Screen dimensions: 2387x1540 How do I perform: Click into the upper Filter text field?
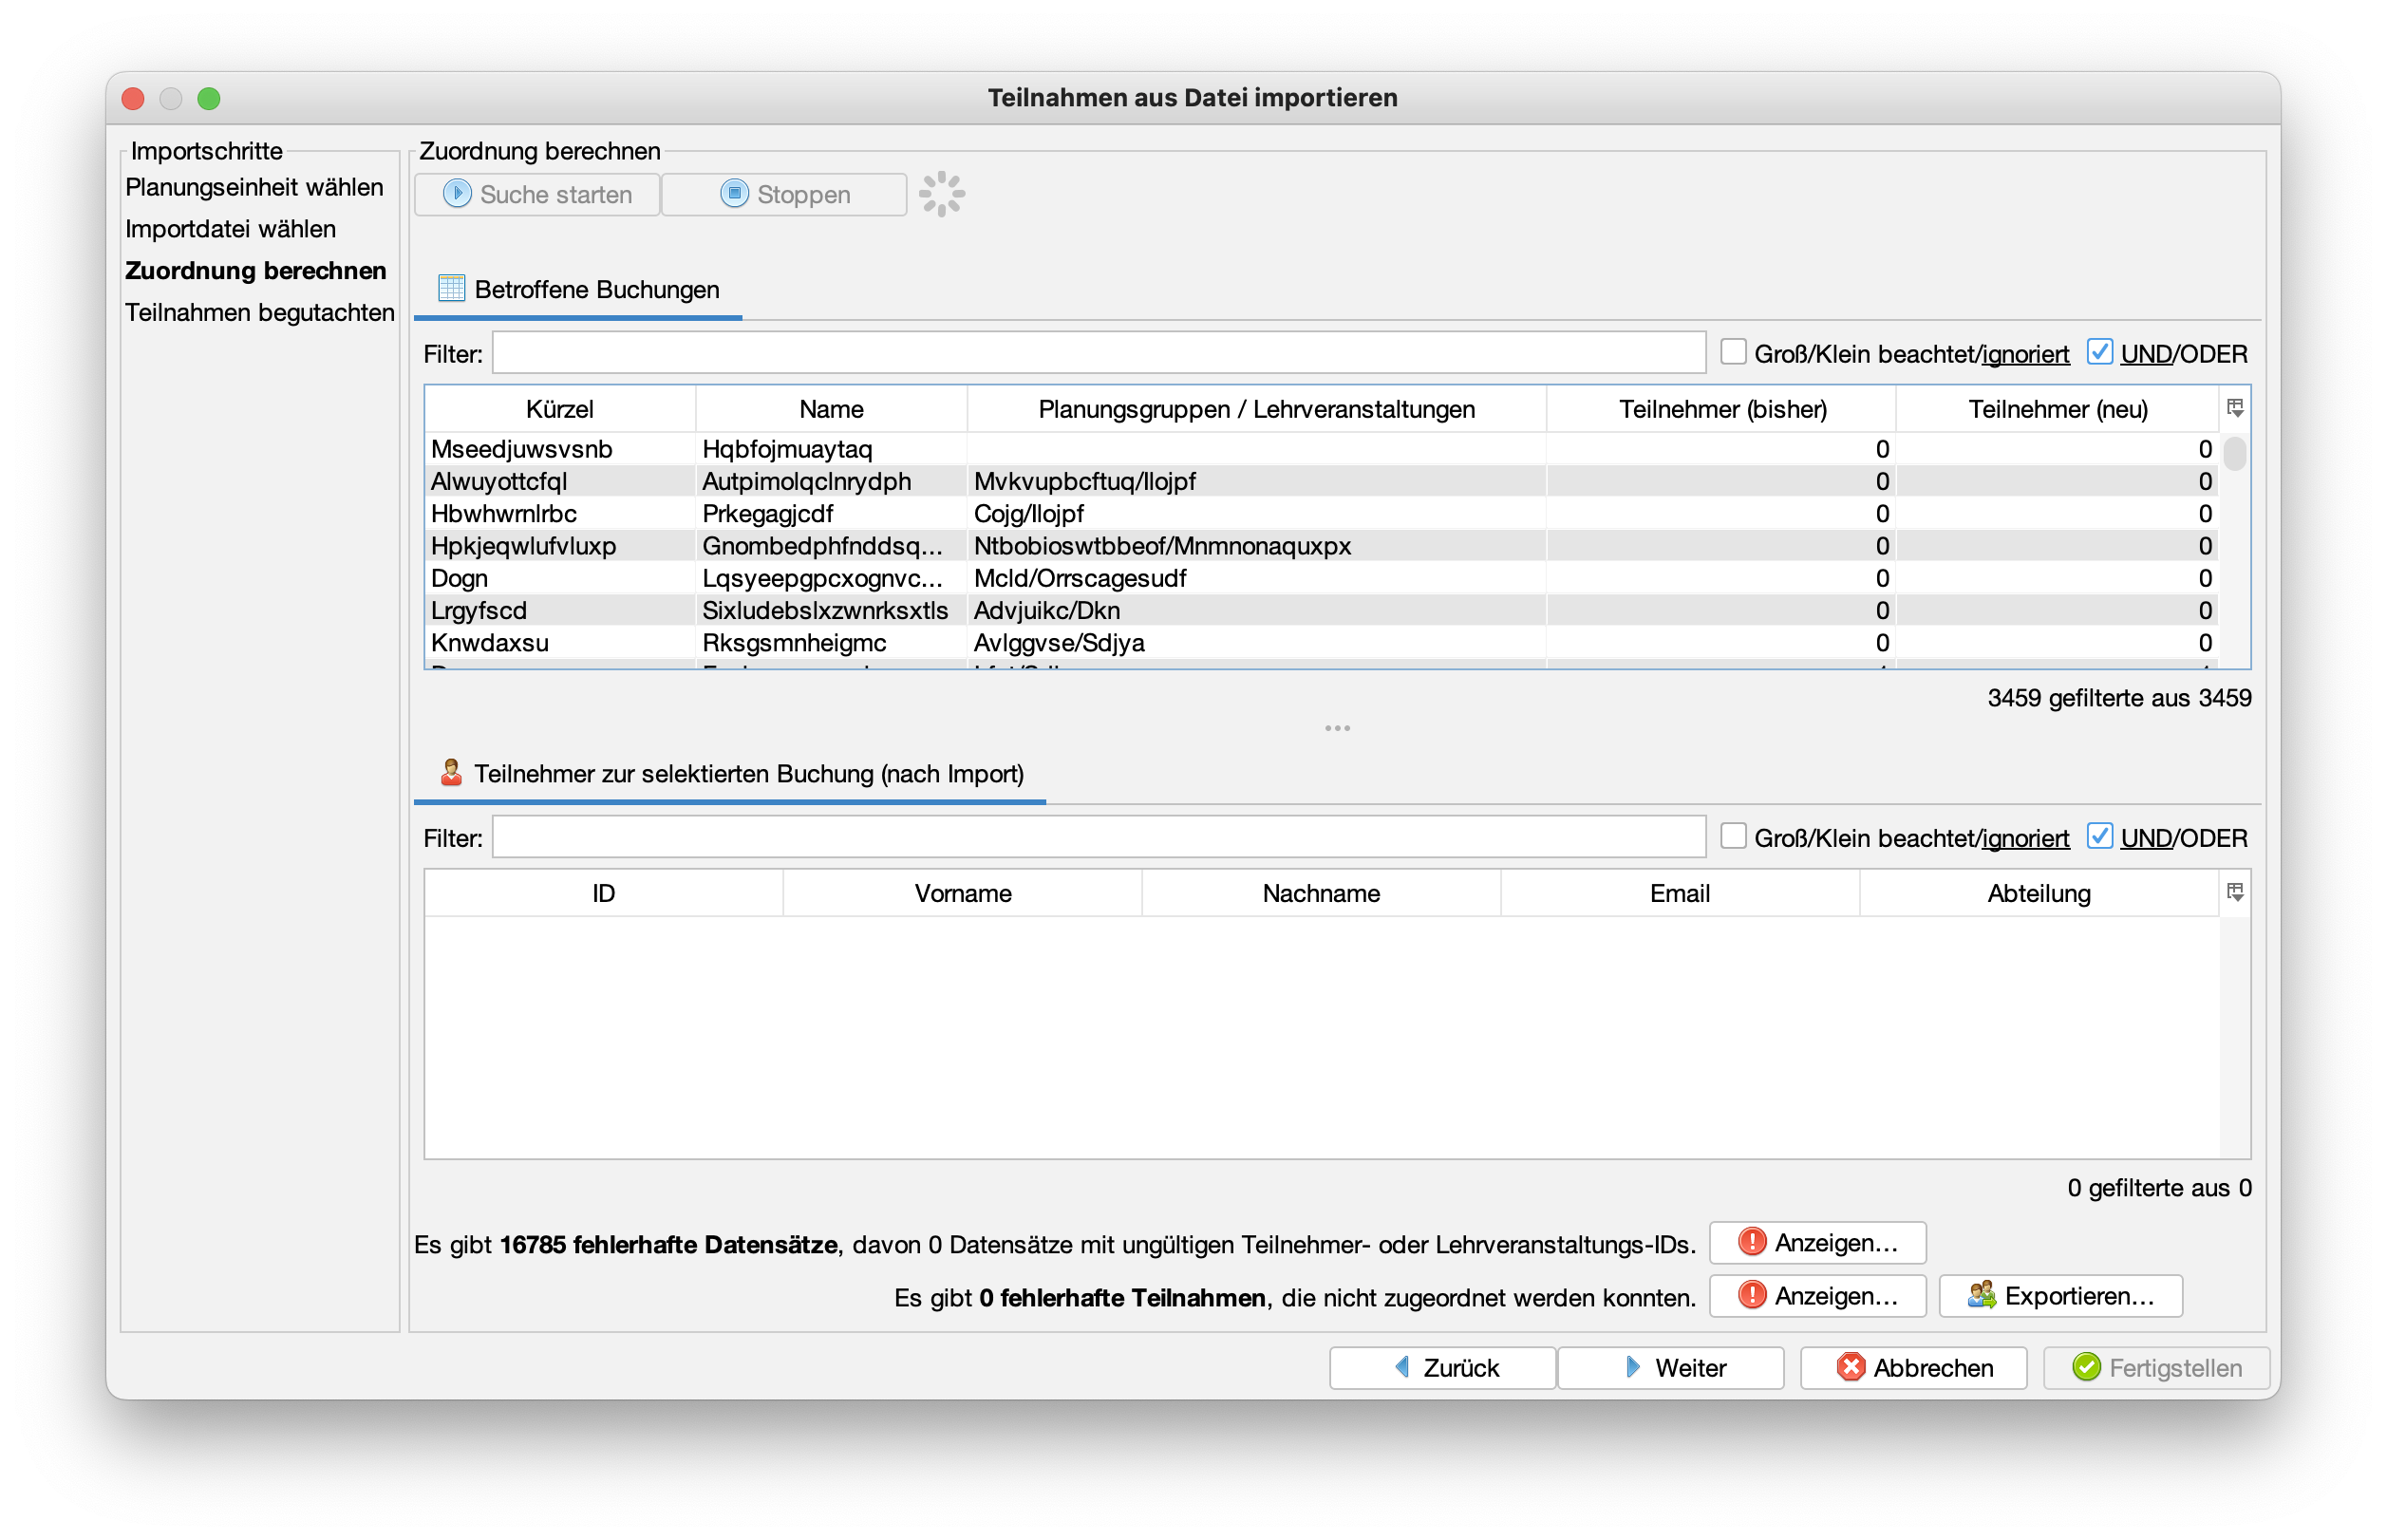tap(1098, 353)
